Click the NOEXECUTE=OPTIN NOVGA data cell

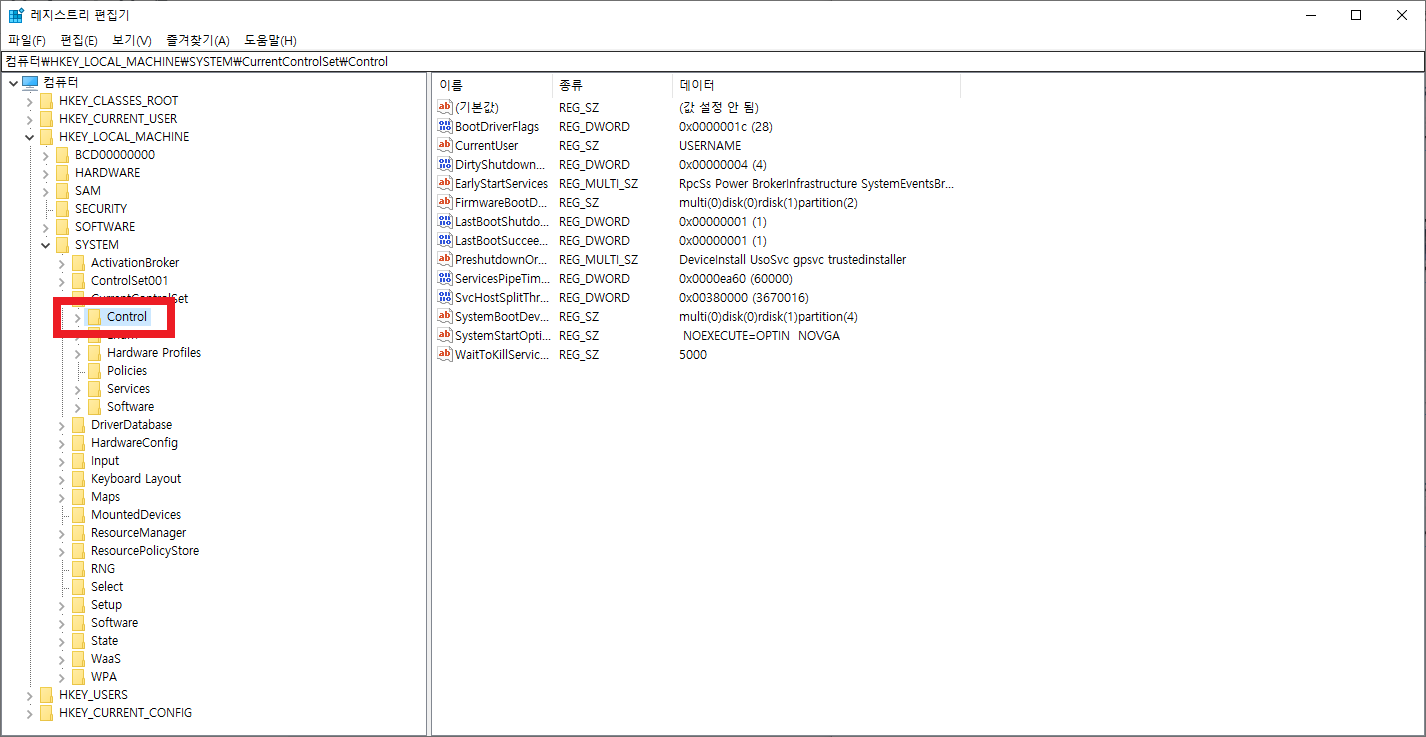[761, 336]
